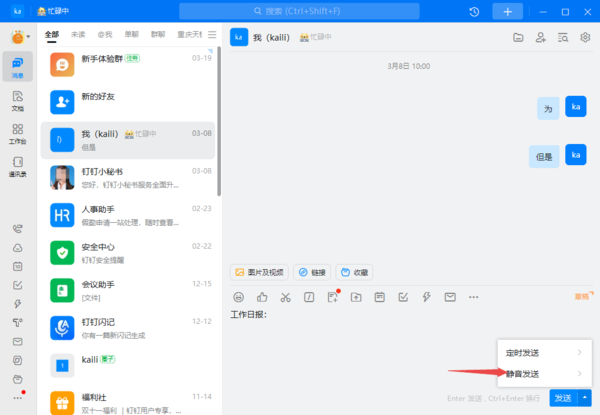Open 文档 in the left sidebar
Viewport: 600px width, 415px height.
pyautogui.click(x=18, y=100)
